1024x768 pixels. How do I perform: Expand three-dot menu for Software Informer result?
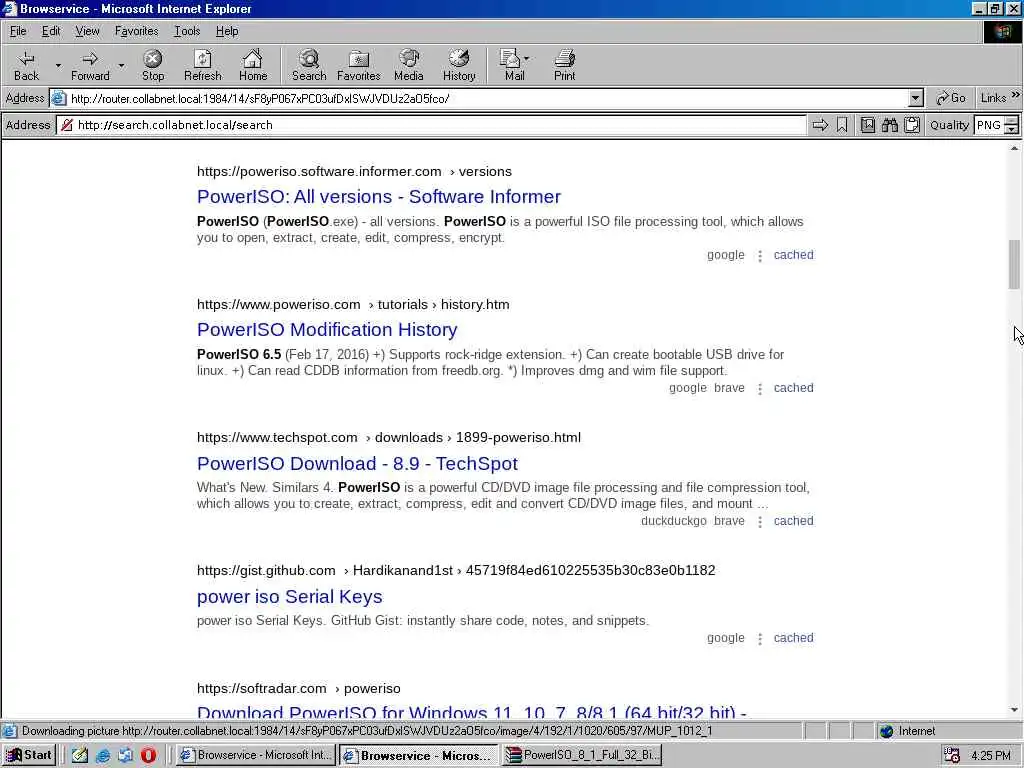click(760, 255)
